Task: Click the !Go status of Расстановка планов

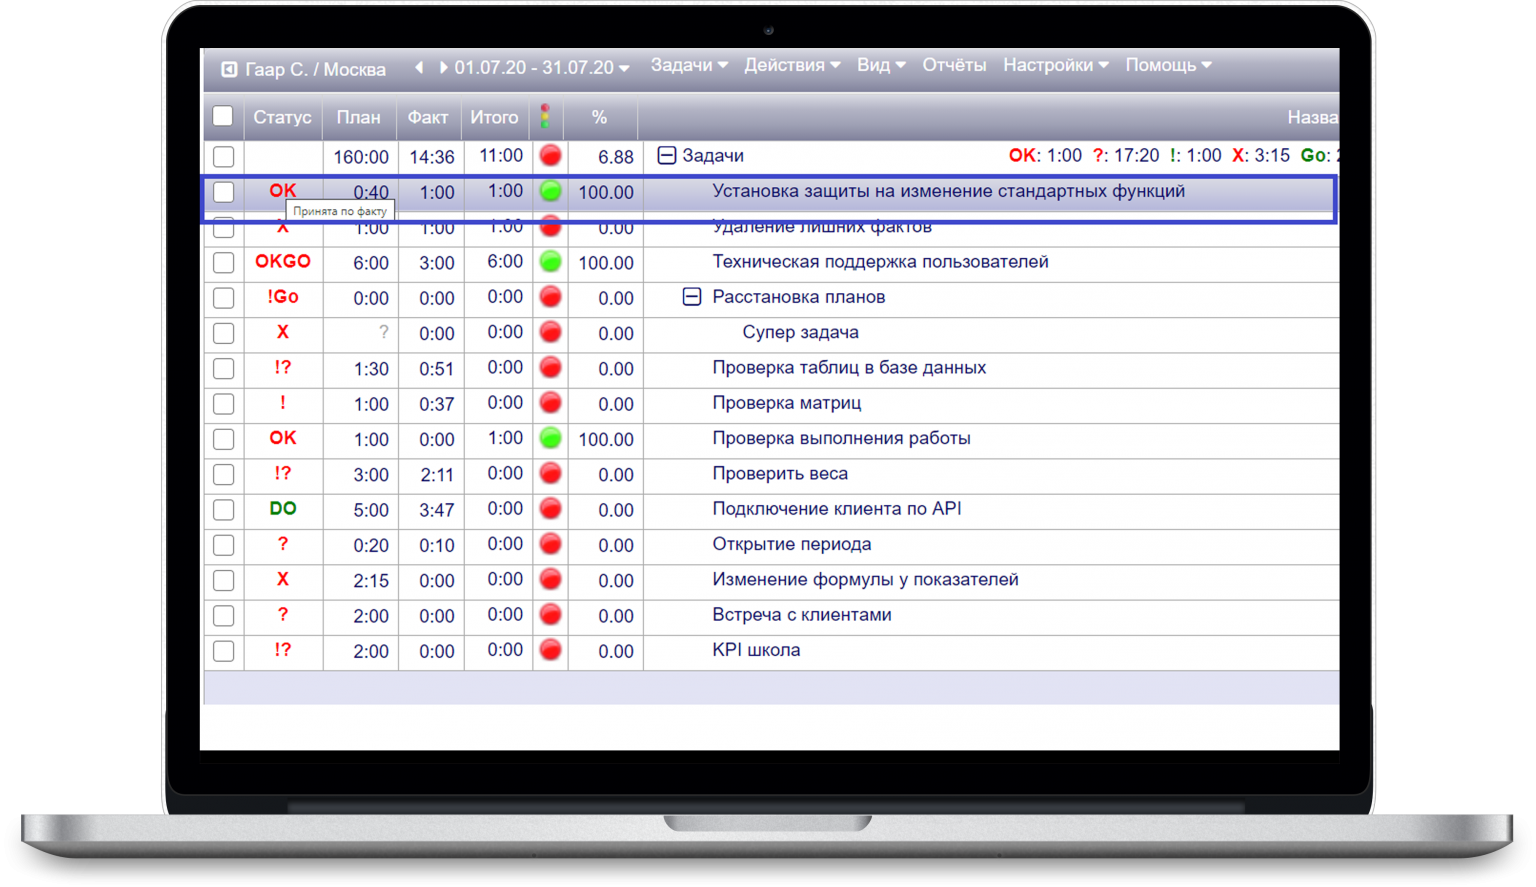Action: point(283,297)
